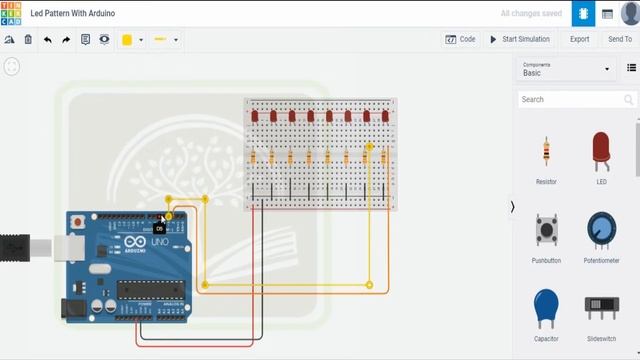Undo the last action
640x360 pixels.
(x=48, y=40)
